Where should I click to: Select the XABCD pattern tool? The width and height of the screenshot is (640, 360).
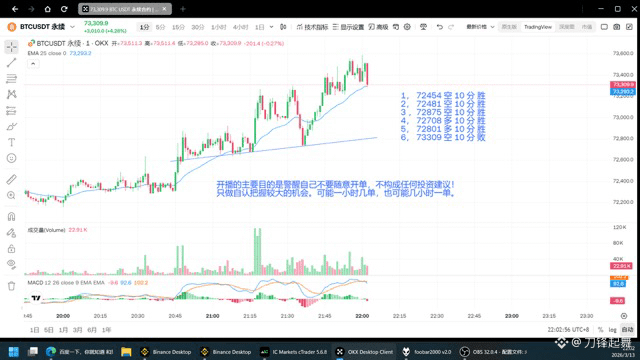click(11, 94)
